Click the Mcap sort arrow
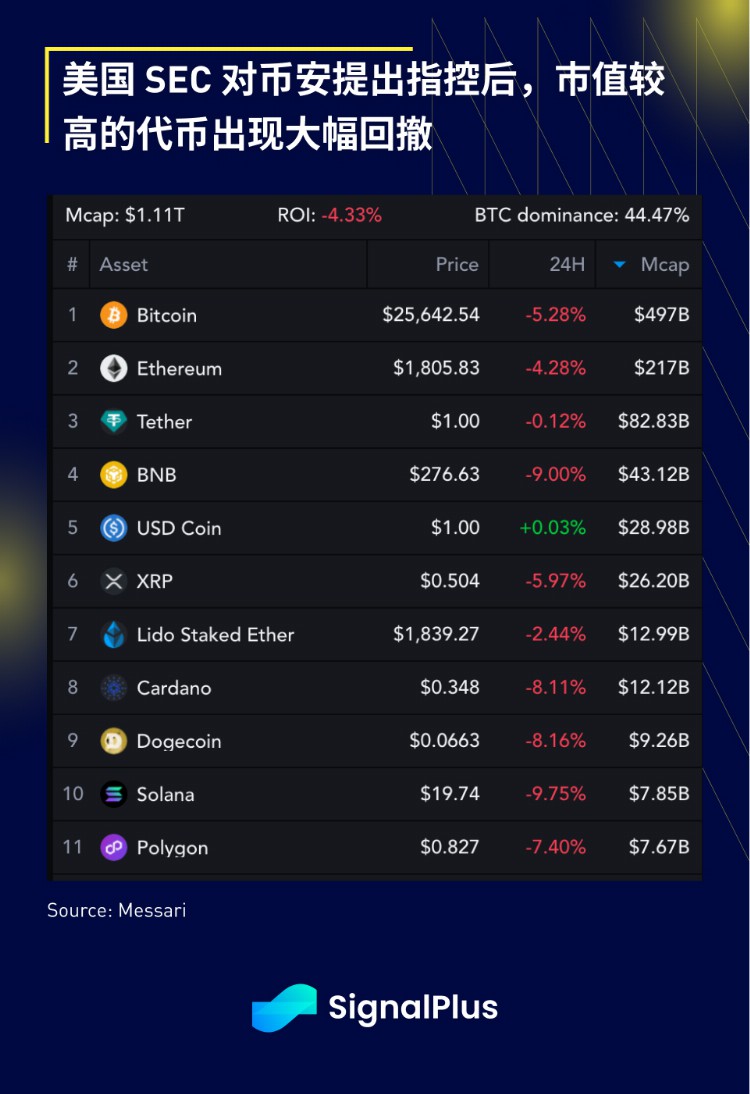The height and width of the screenshot is (1094, 750). (x=620, y=265)
